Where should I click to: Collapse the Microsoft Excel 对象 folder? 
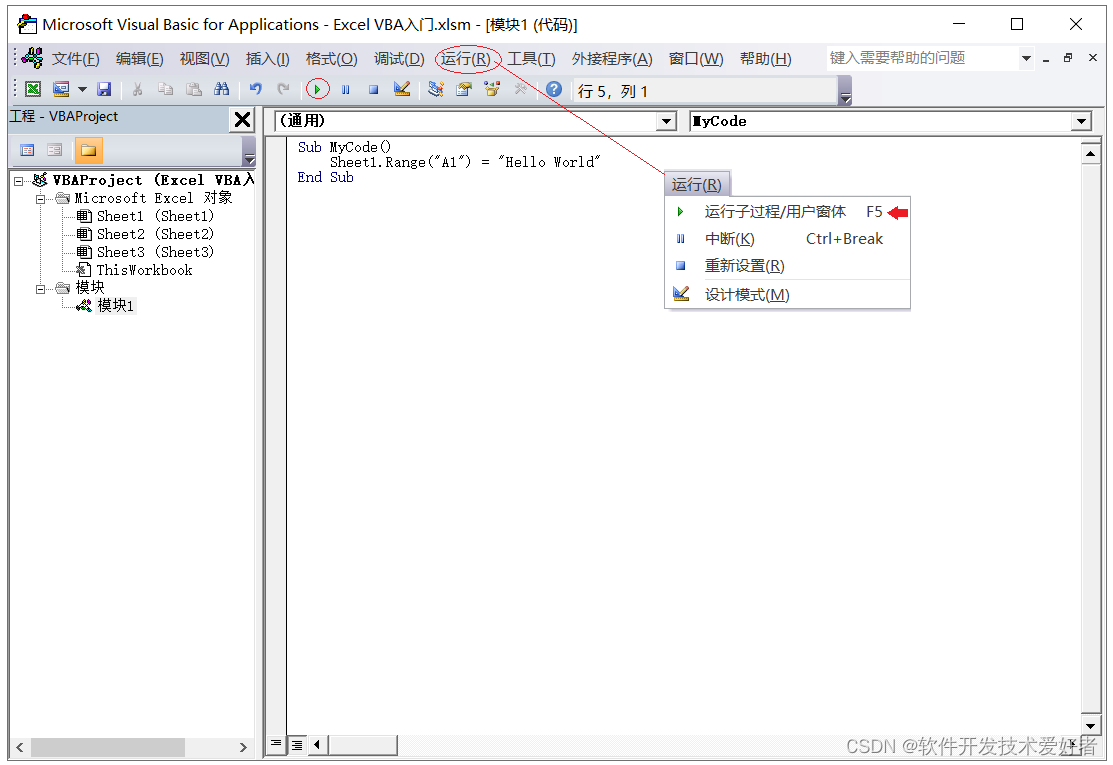[40, 199]
